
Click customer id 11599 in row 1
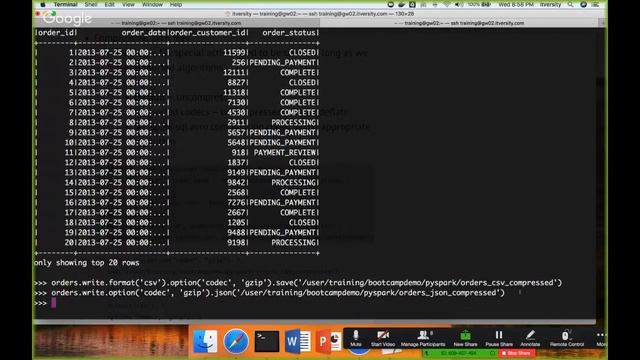[x=234, y=53]
